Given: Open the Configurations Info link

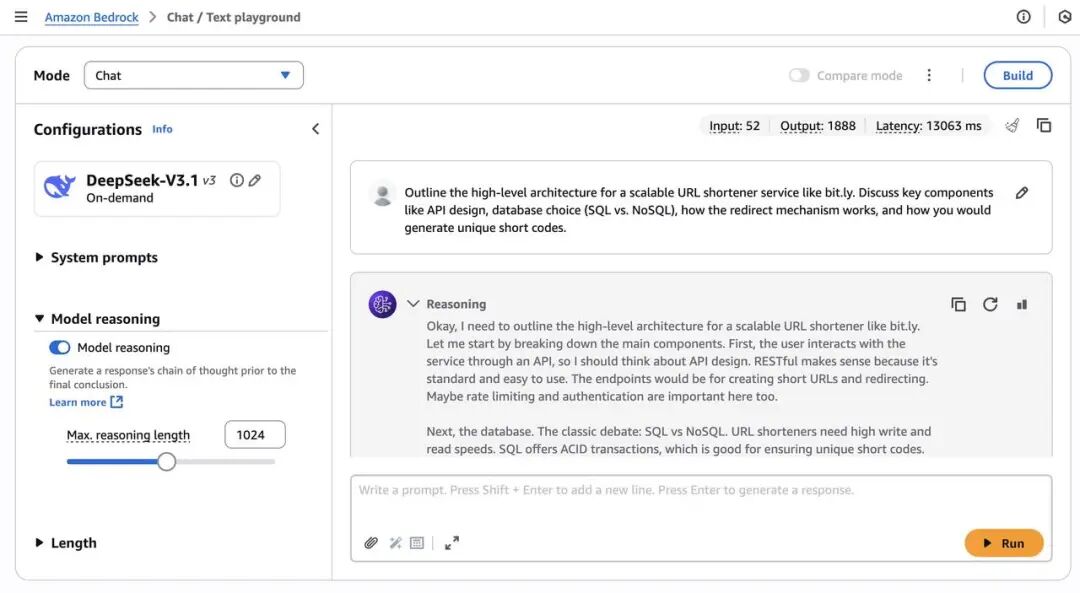Looking at the screenshot, I should tap(163, 129).
